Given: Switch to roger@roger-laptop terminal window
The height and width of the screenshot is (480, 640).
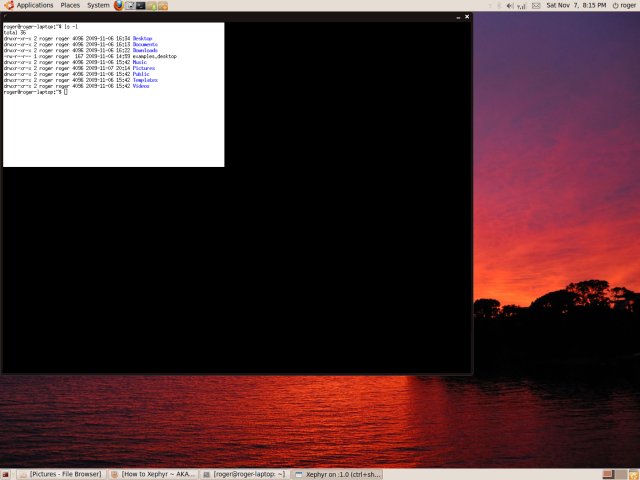Looking at the screenshot, I should (x=245, y=474).
